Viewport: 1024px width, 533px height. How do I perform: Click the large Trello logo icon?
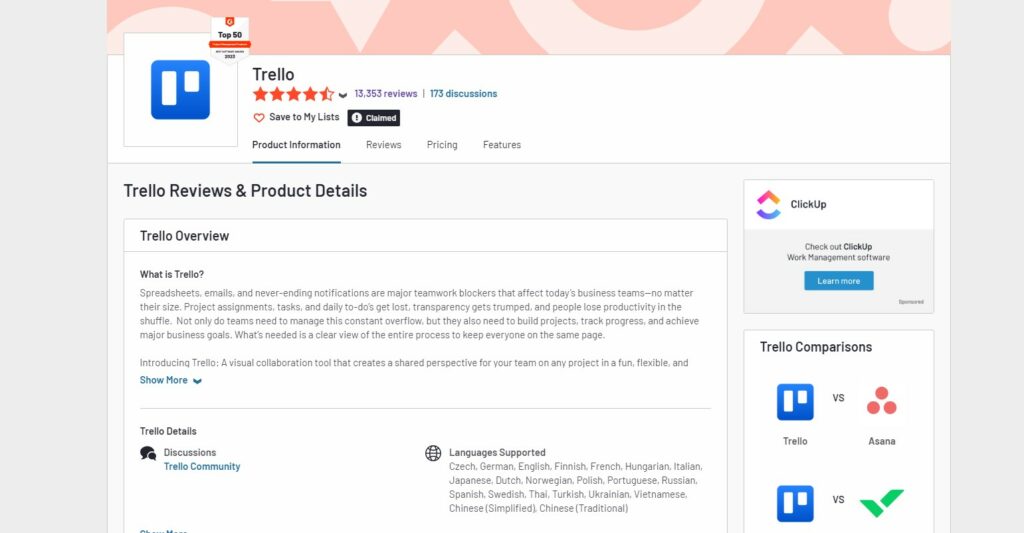180,90
